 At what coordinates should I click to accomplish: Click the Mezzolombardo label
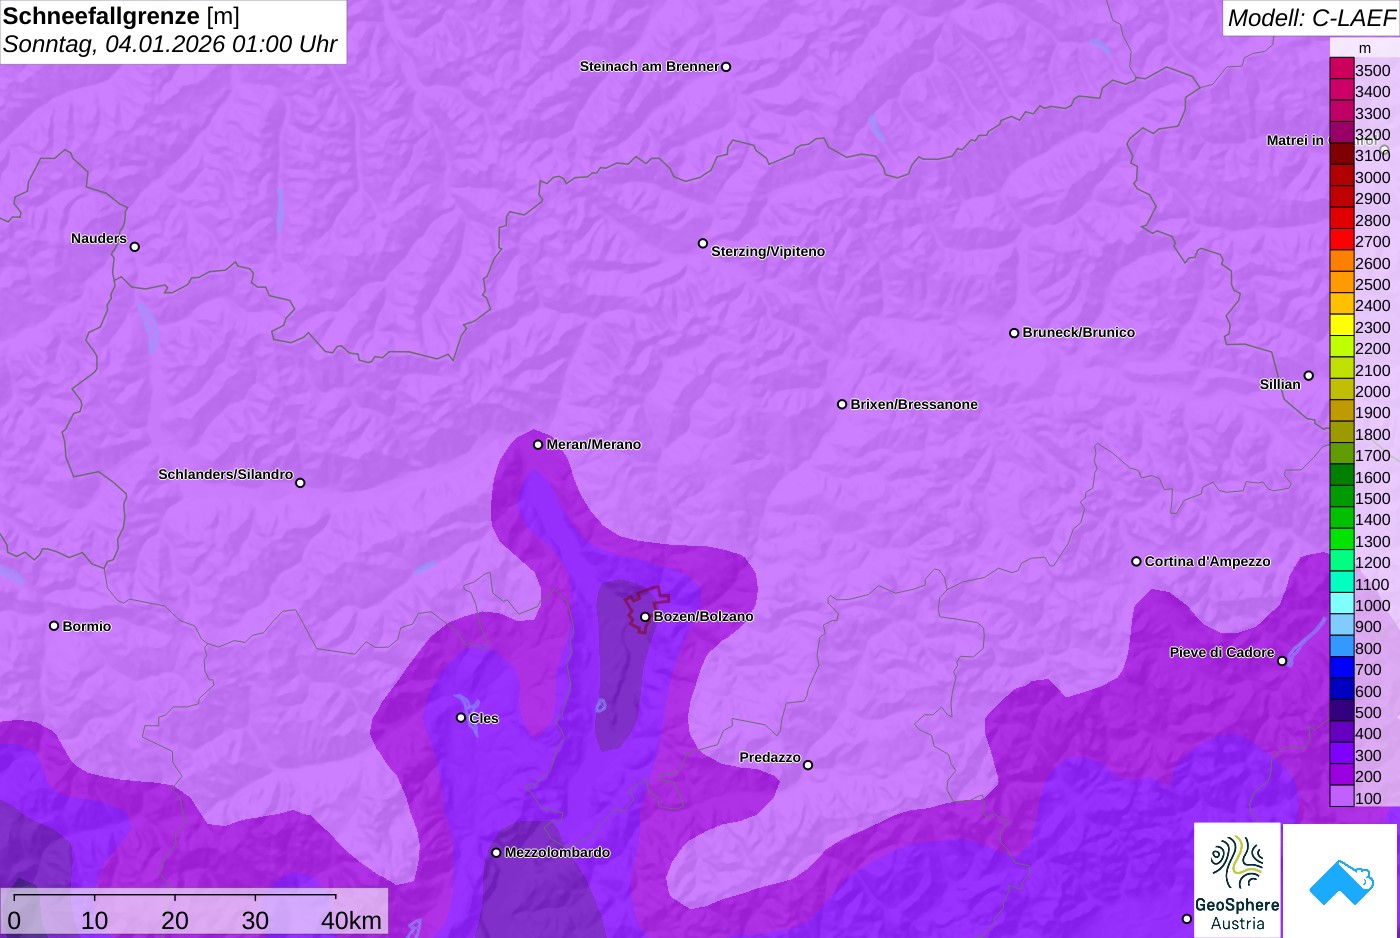point(557,853)
